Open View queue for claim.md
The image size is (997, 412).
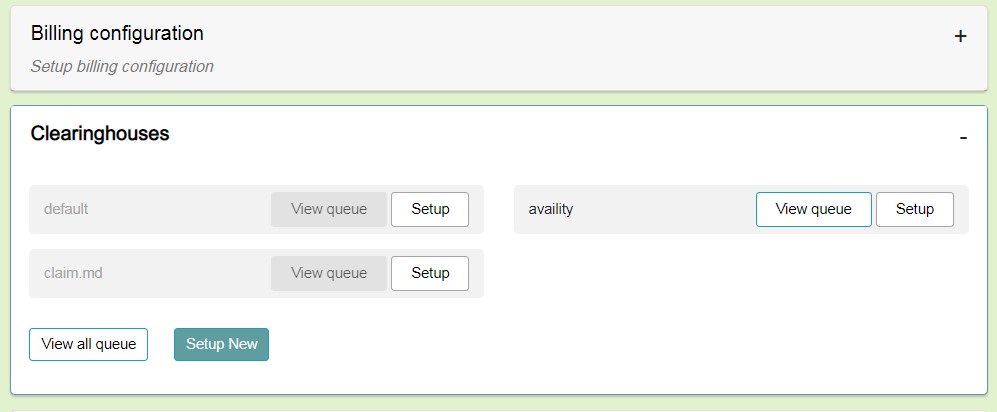tap(328, 274)
